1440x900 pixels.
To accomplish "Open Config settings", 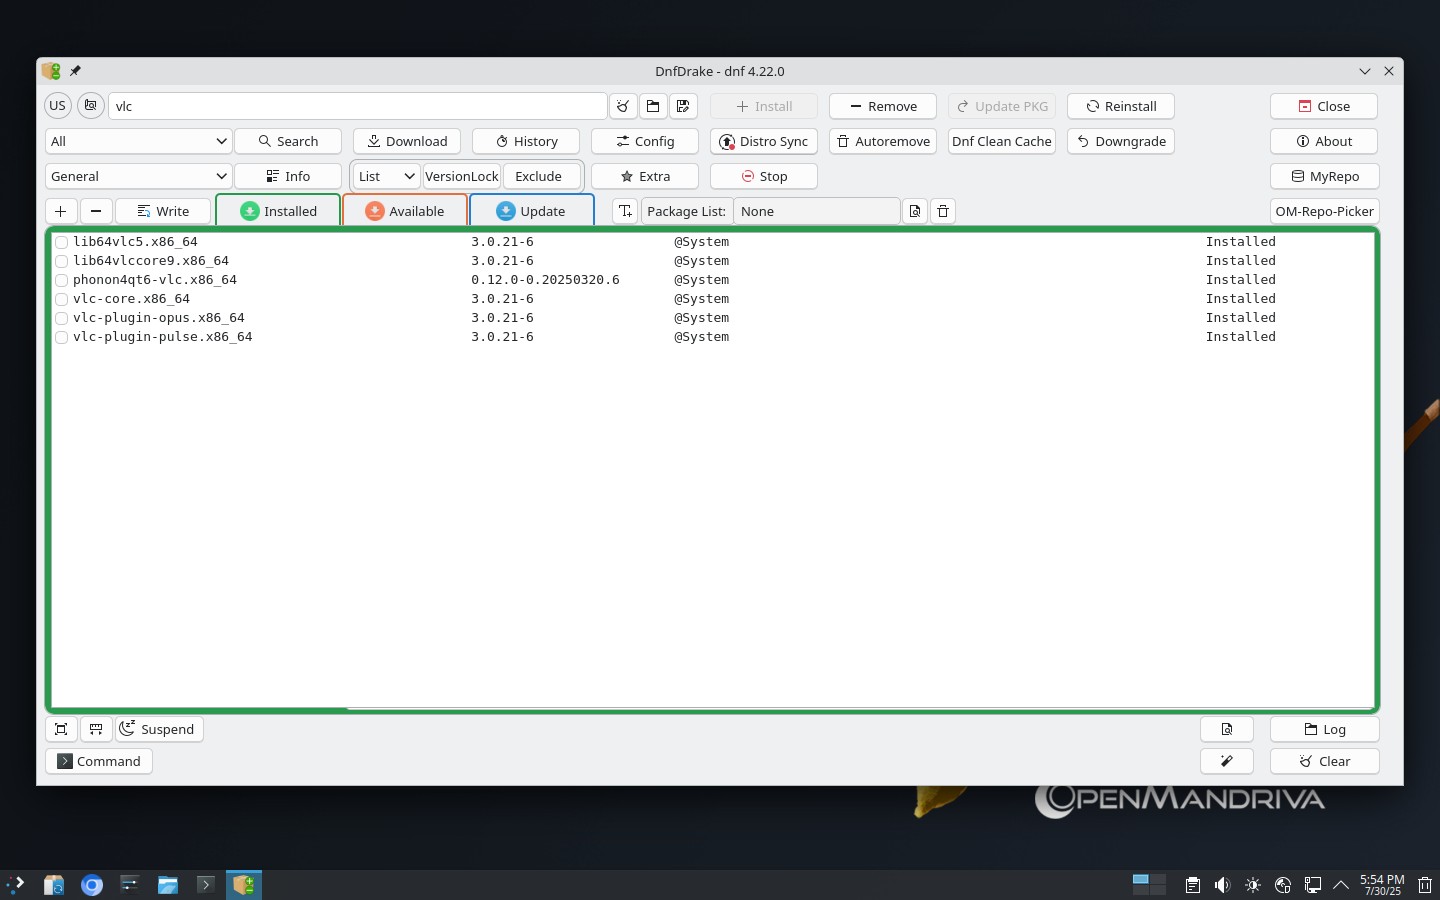I will [x=645, y=141].
